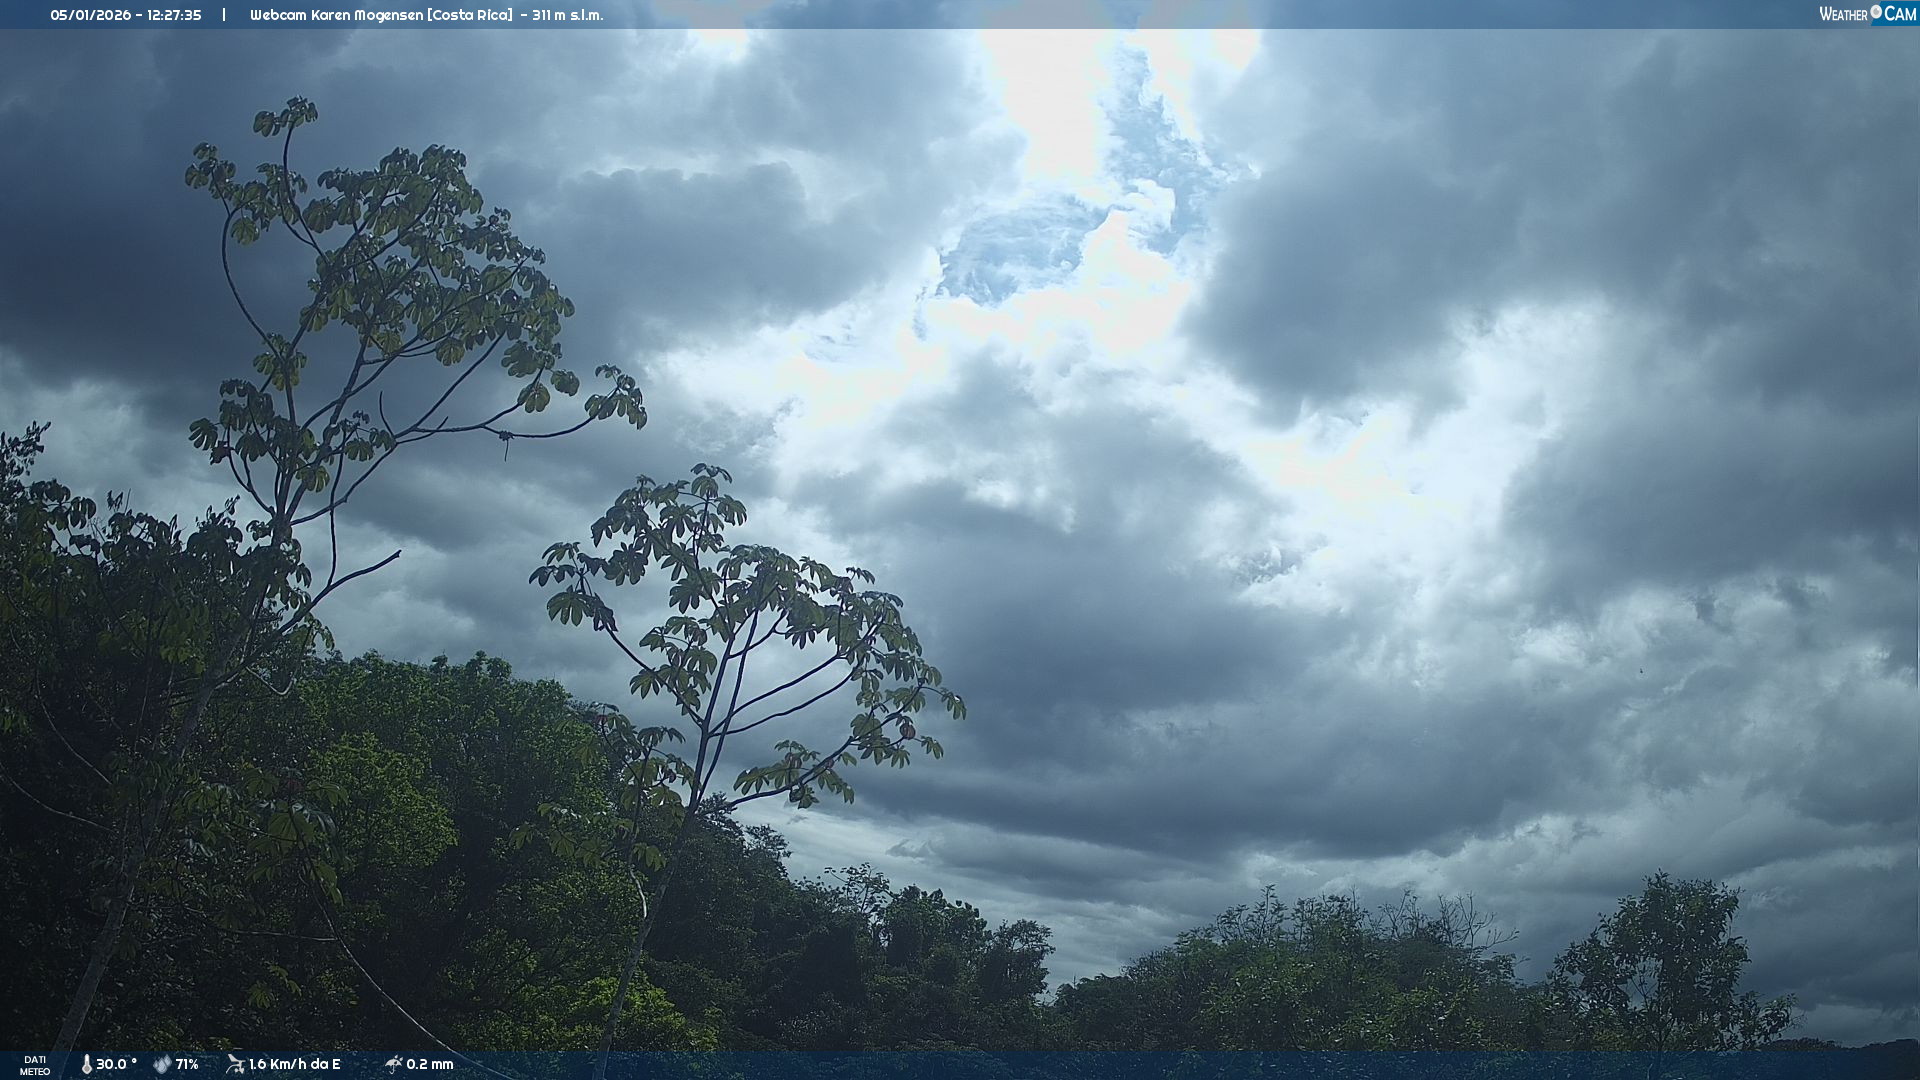Click the 1.6 Km/h da E wind reading
The width and height of the screenshot is (1920, 1080).
pos(294,1064)
